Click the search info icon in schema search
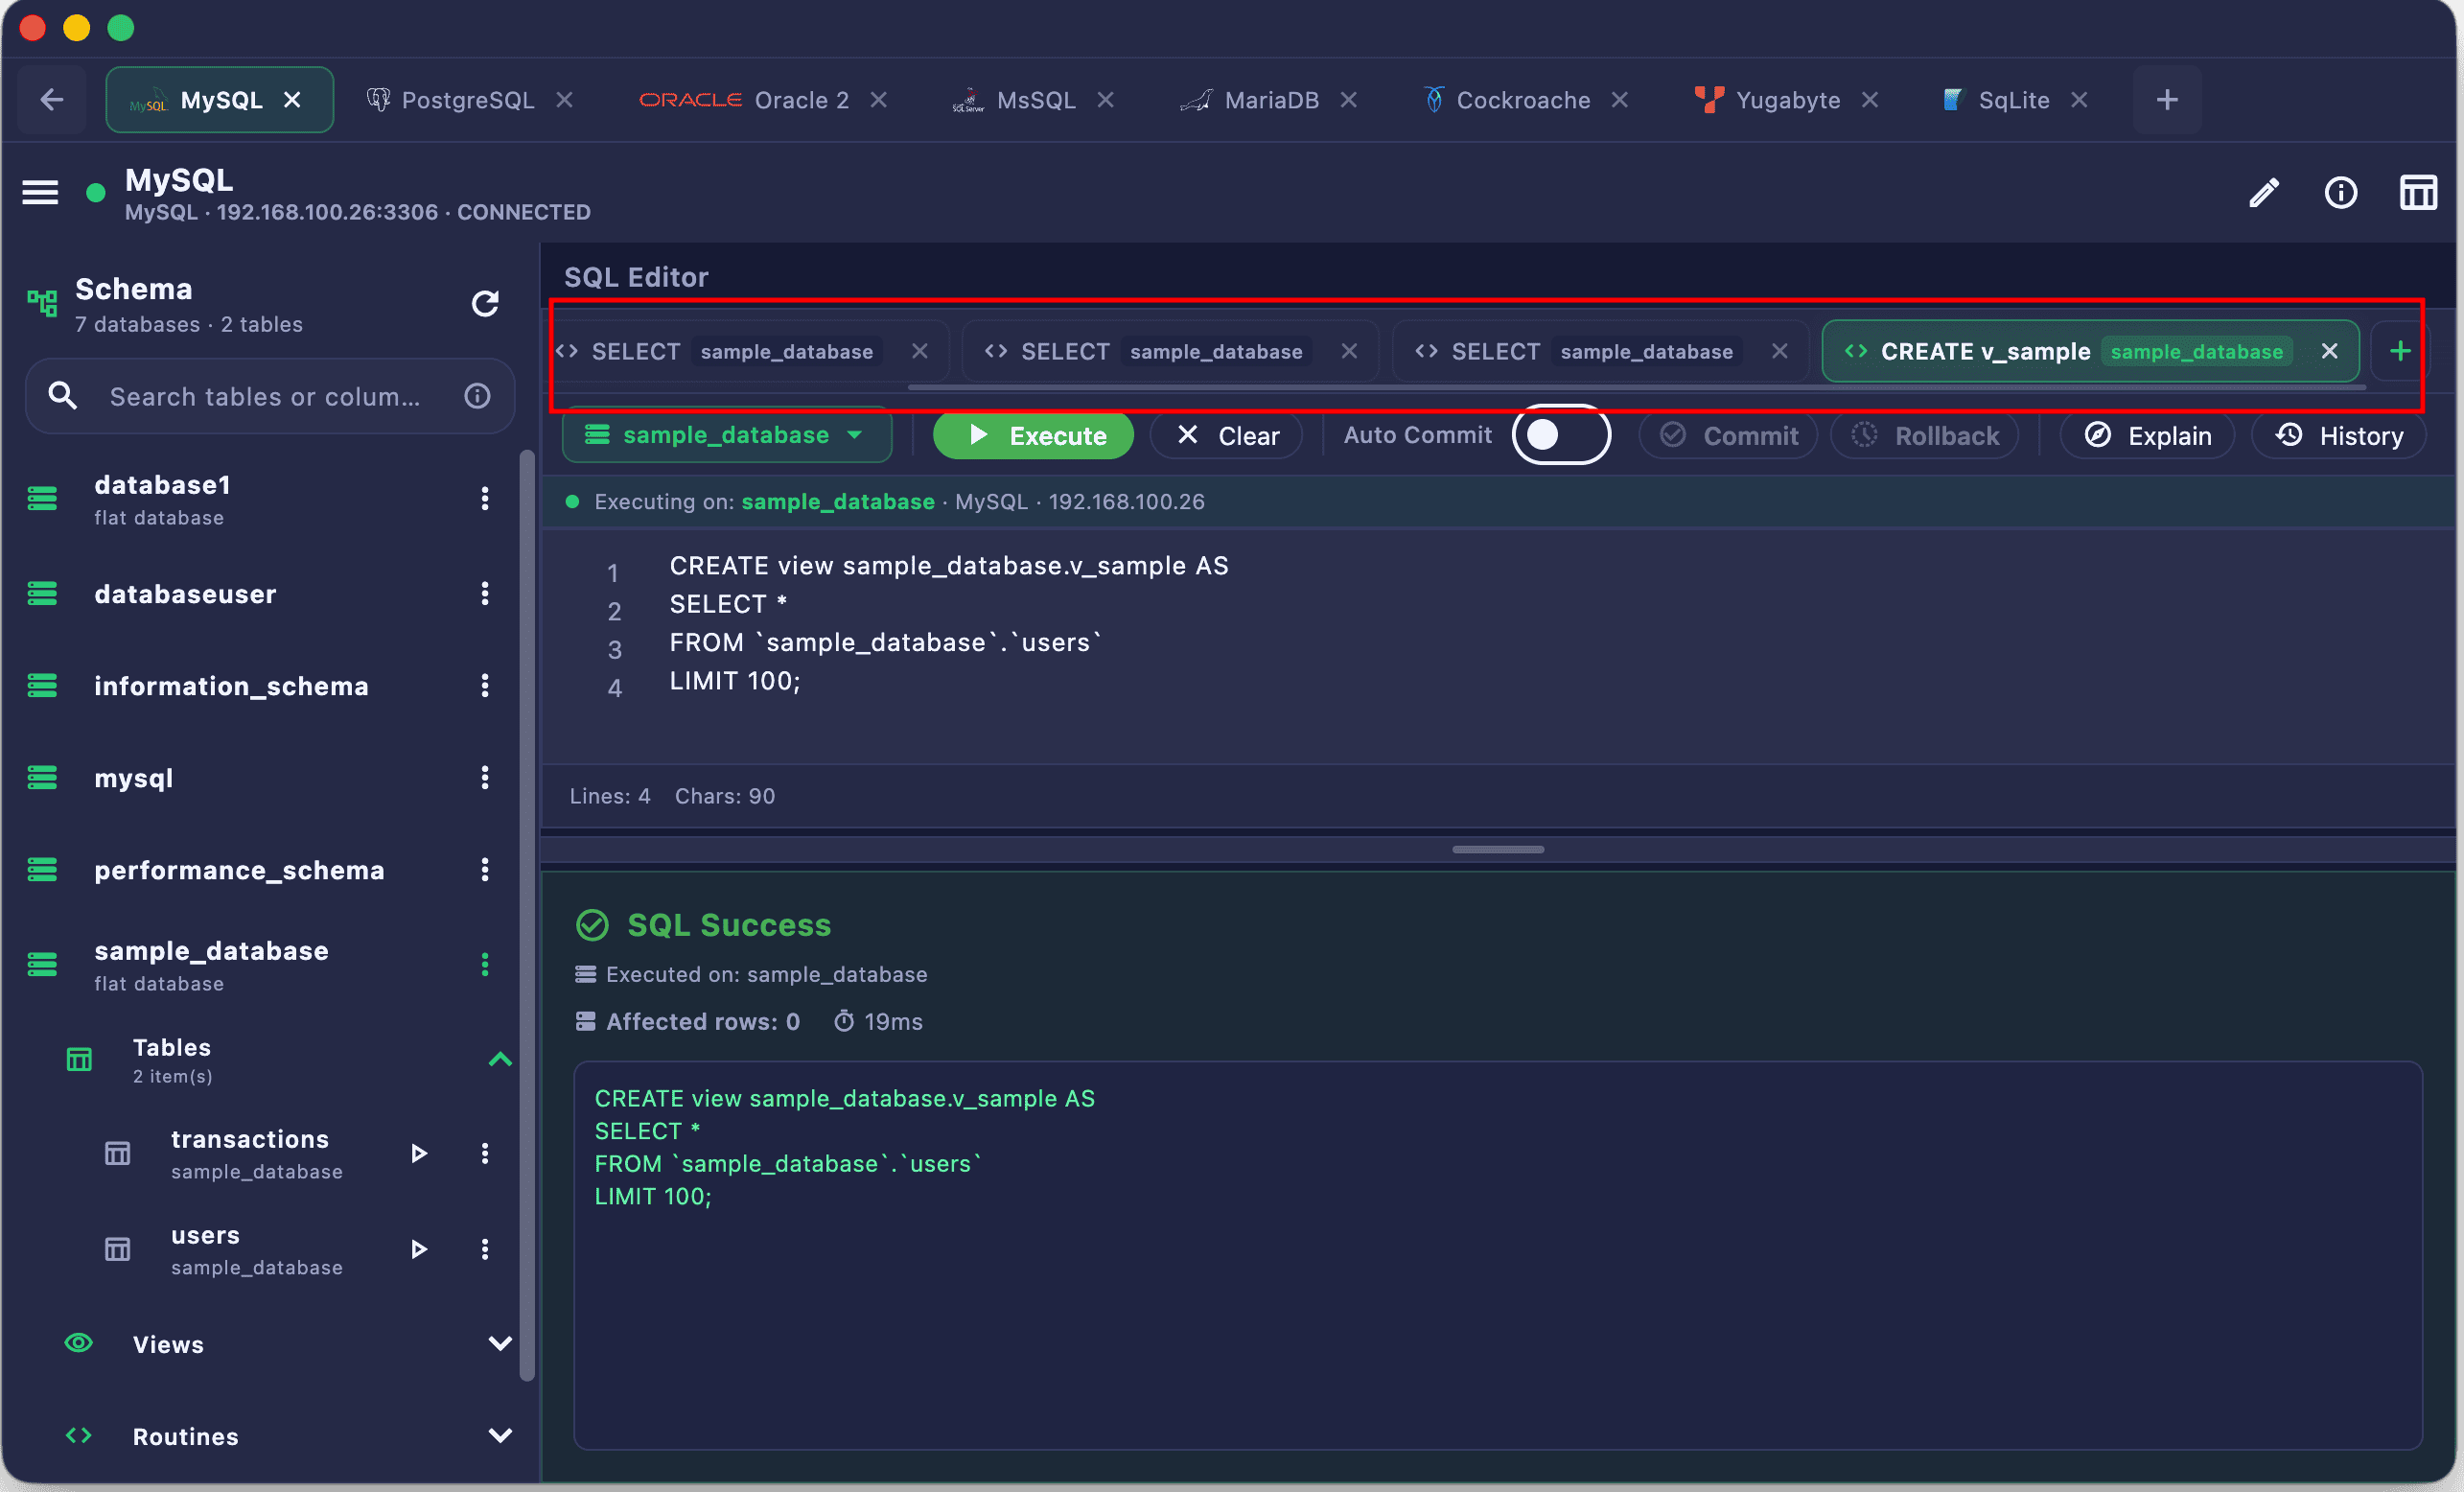 (x=478, y=397)
